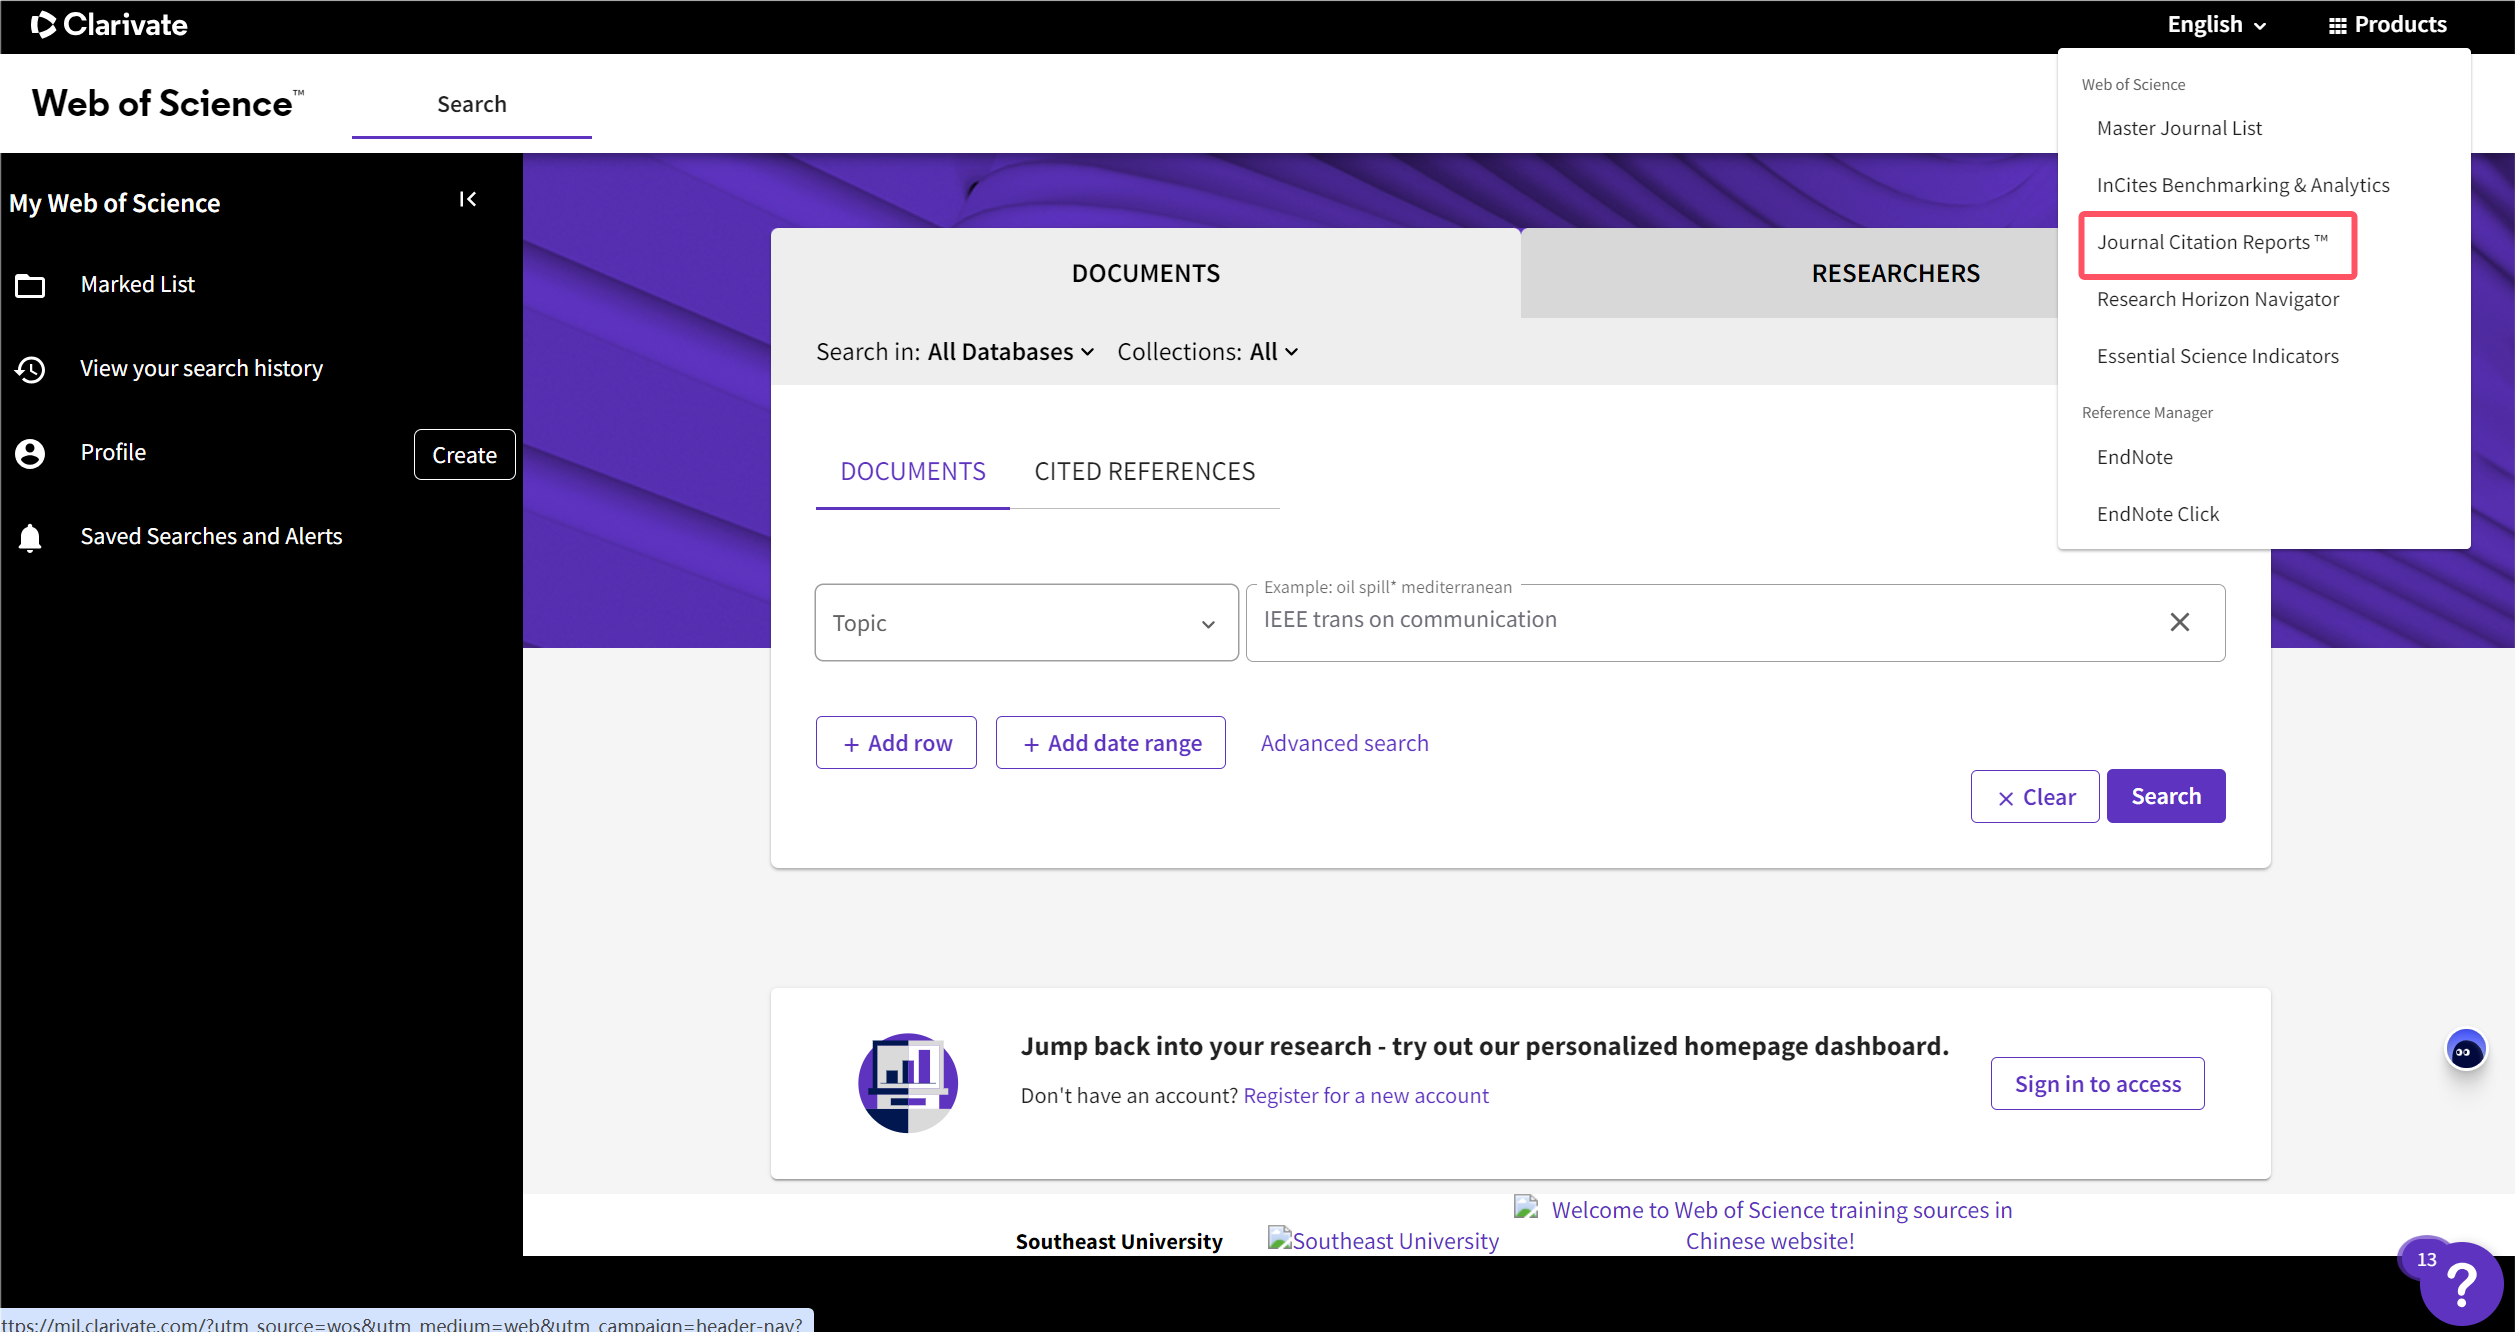Open Journal Citation Reports

2213,243
